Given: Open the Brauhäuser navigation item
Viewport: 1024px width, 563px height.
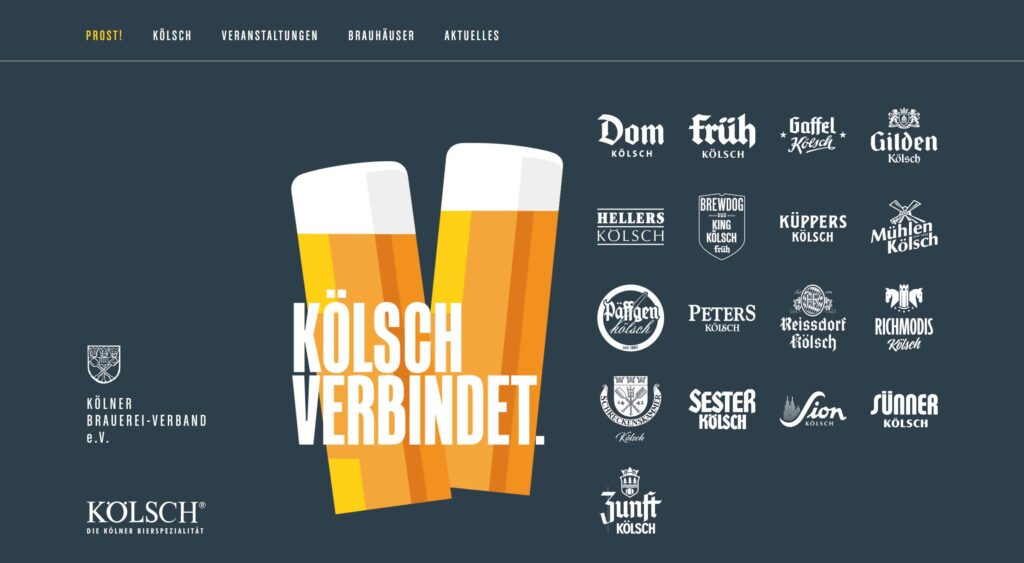Looking at the screenshot, I should point(381,35).
